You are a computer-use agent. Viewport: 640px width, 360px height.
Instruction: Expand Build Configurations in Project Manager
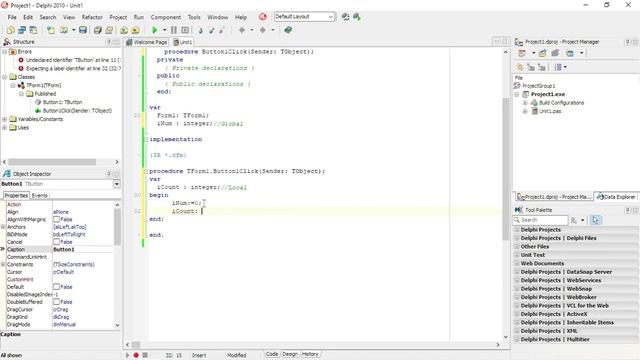tap(525, 103)
